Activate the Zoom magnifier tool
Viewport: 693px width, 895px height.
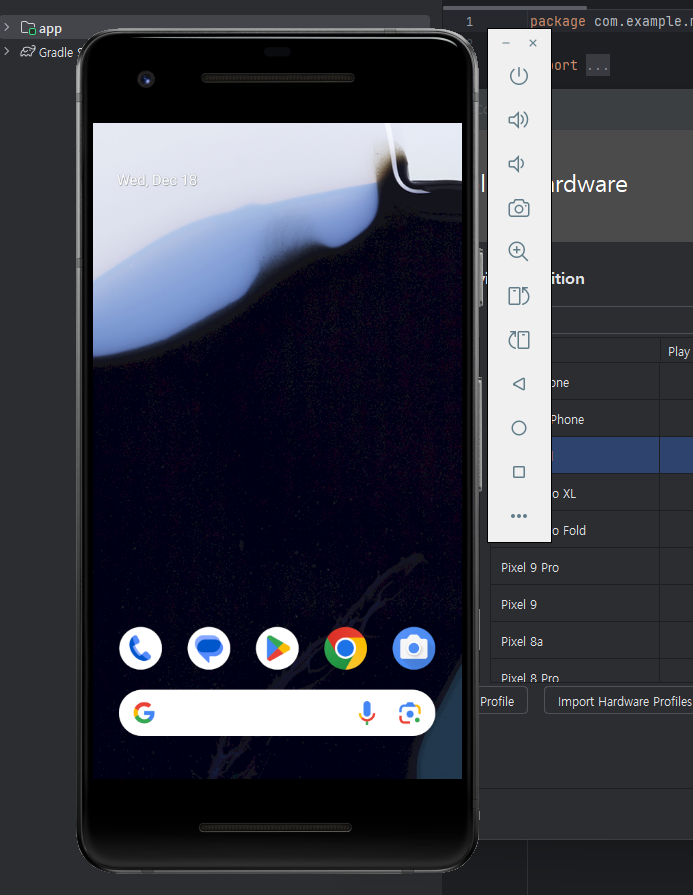click(518, 251)
